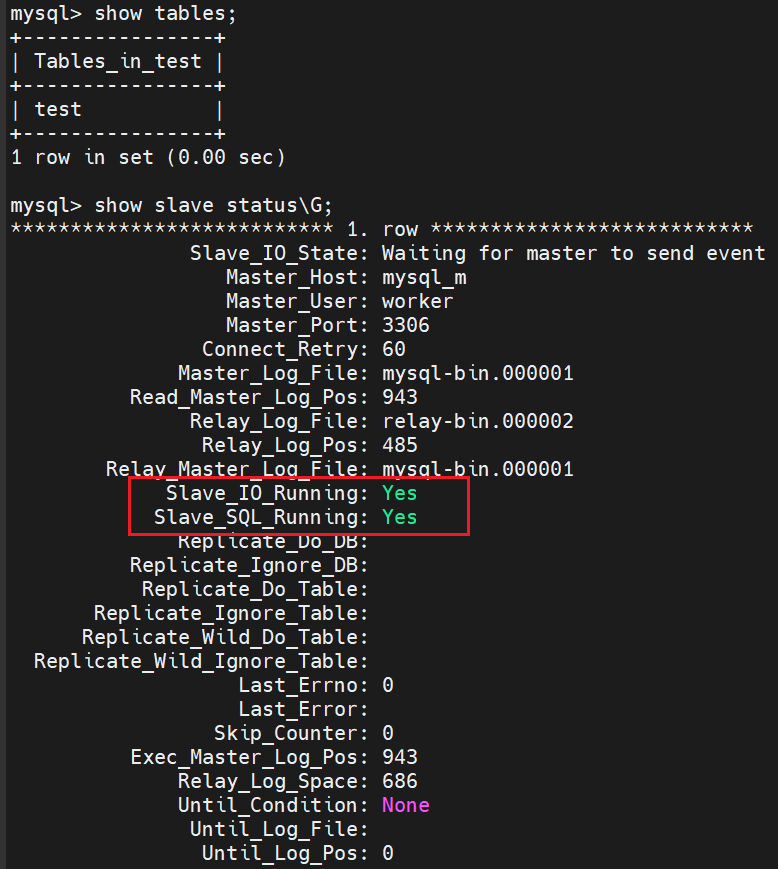Click the Slave_IO_State waiting message

click(x=574, y=253)
